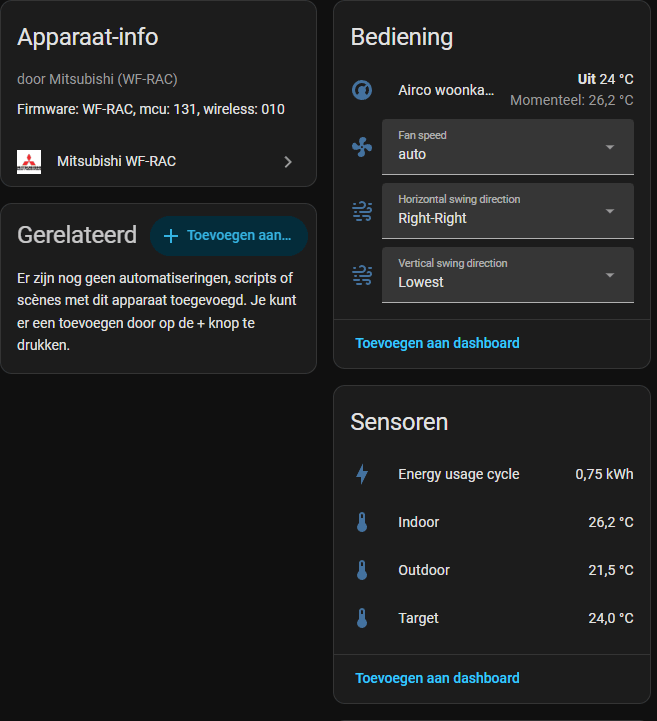Click the Outdoor thermometer icon
657x721 pixels.
pos(362,570)
